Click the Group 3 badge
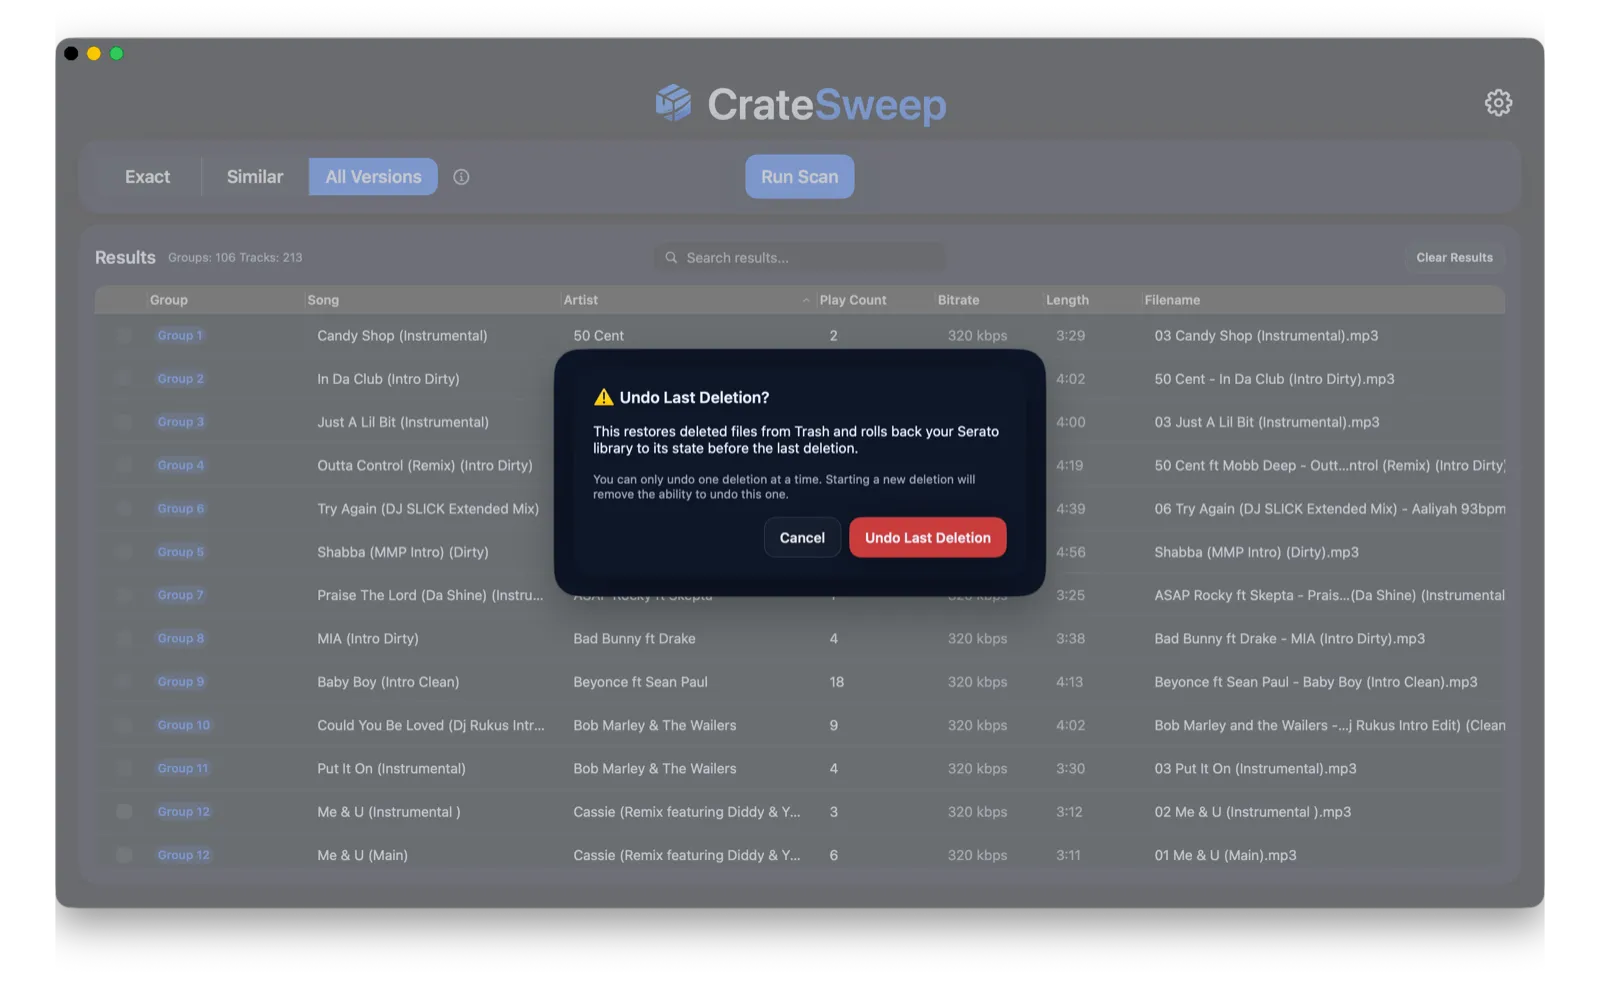Screen dimensions: 1600x981 pos(180,422)
